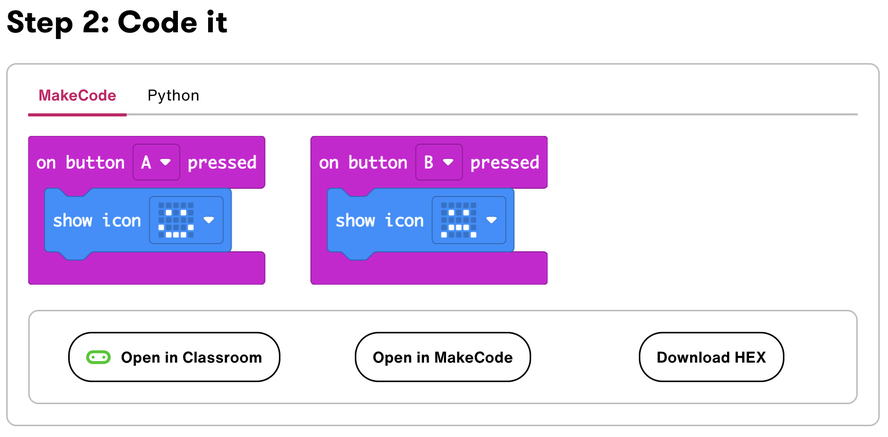The height and width of the screenshot is (437, 888).
Task: Click the Open in MakeCode button
Action: (442, 357)
